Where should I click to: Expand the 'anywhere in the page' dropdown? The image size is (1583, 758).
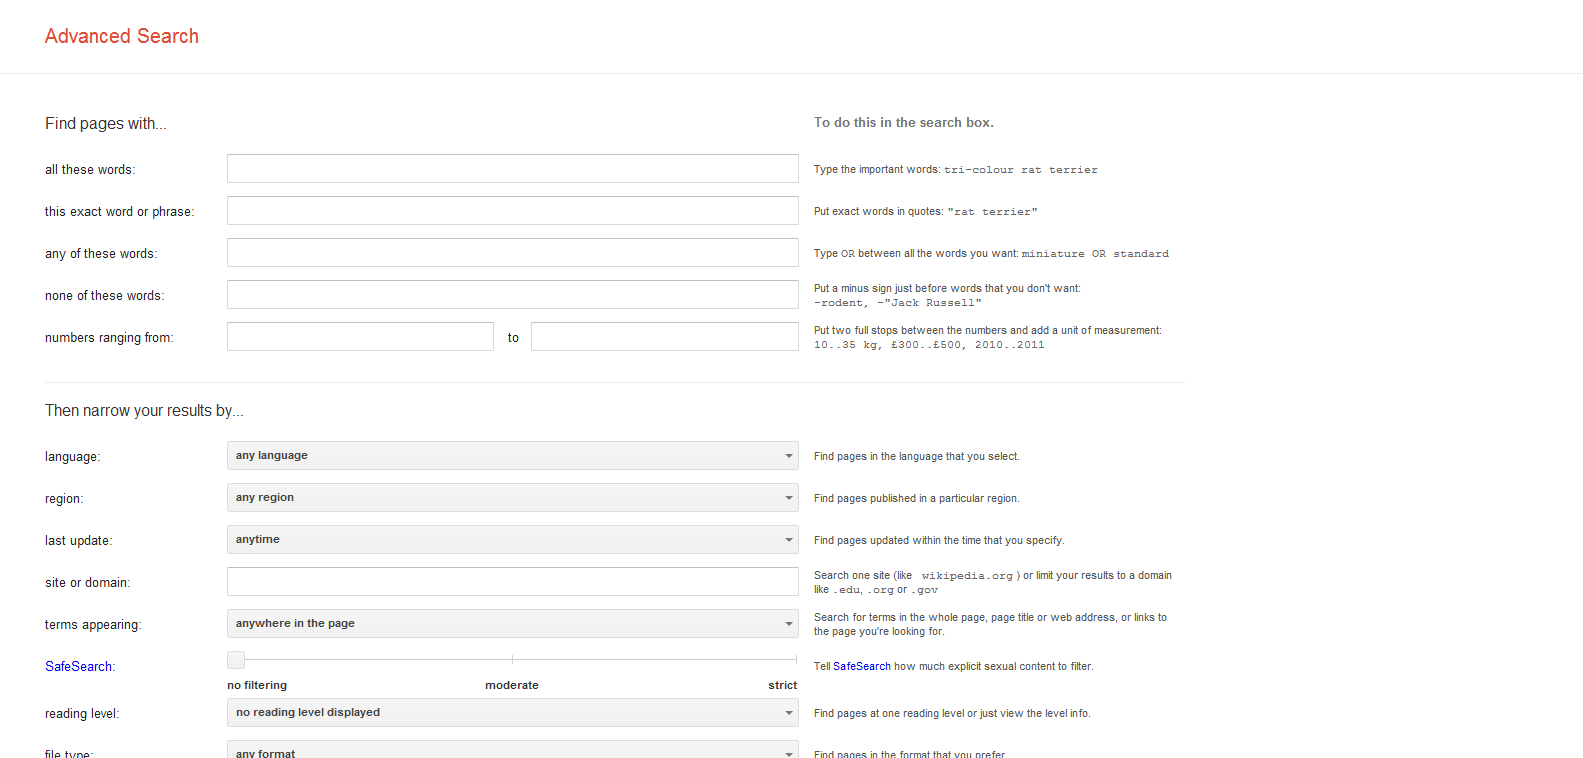[512, 624]
